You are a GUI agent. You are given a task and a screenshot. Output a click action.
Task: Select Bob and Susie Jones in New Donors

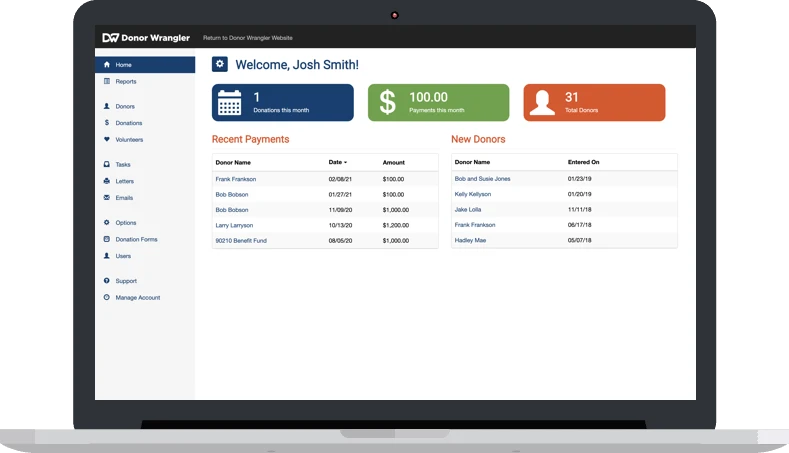[482, 179]
